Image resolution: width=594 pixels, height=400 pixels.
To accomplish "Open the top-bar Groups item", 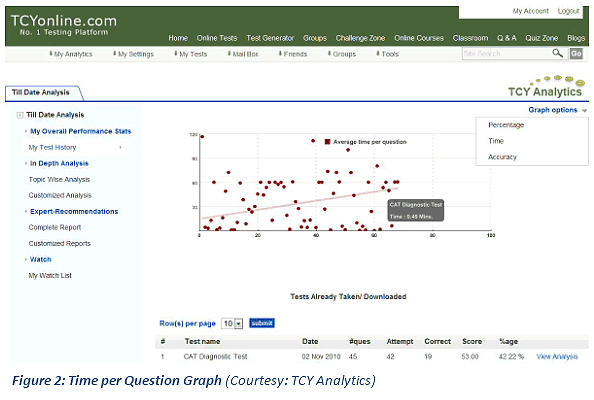I will pos(315,38).
